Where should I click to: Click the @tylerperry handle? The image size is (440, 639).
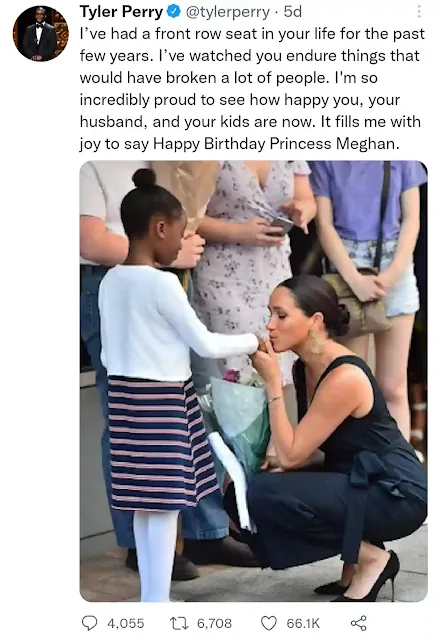point(228,12)
